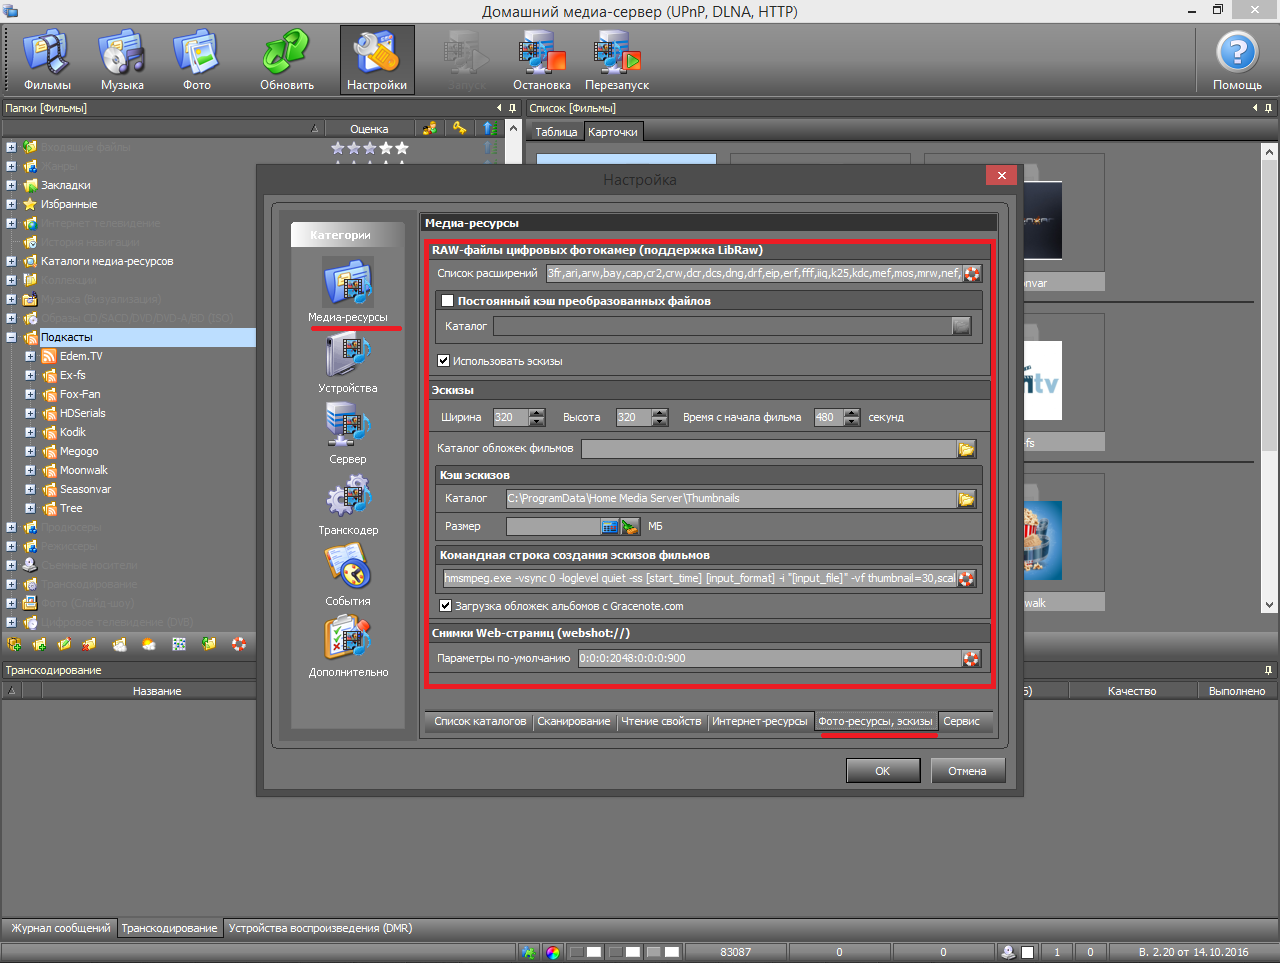Enable Постоянный кэш преобразованных файлов checkbox
Screen dimensions: 1280x963
point(447,301)
